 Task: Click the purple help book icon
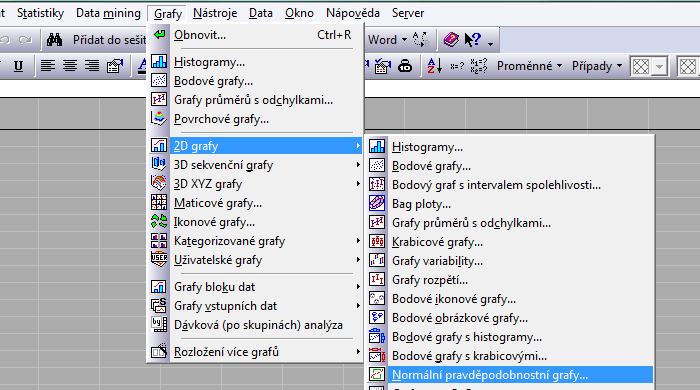[451, 40]
